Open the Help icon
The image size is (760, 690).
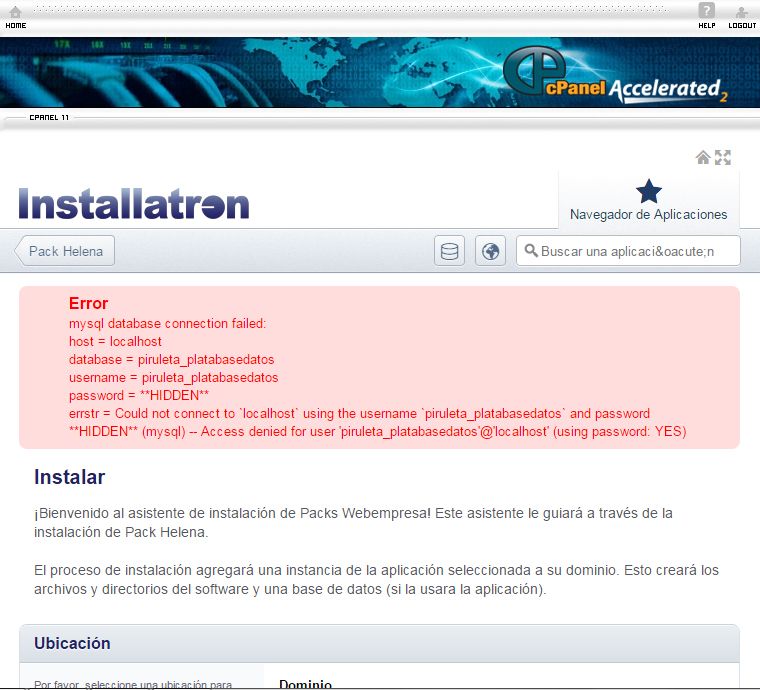click(x=706, y=17)
